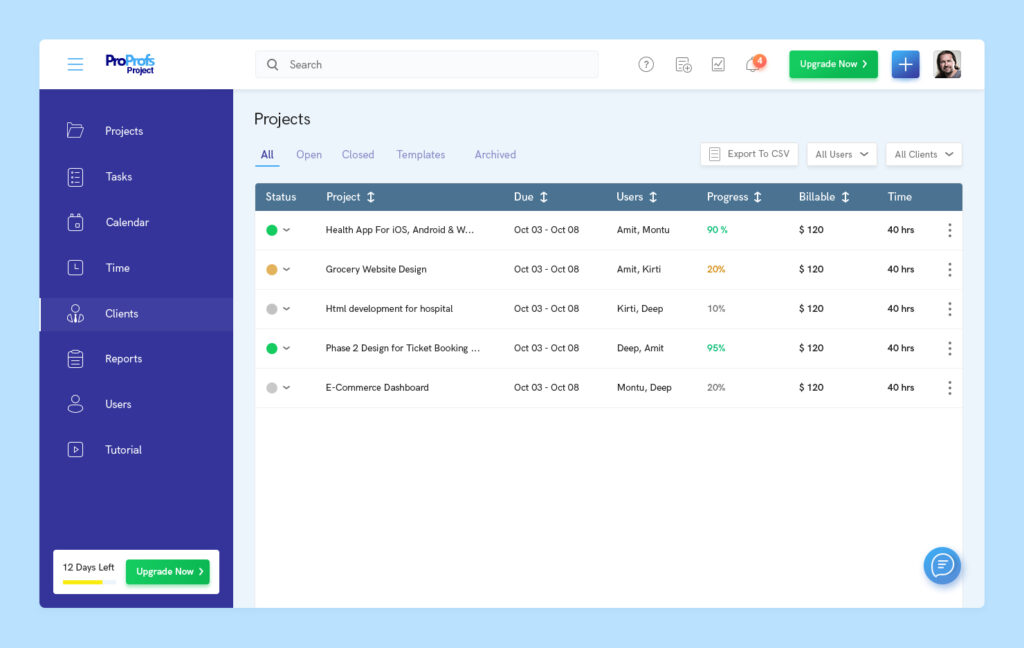Image resolution: width=1024 pixels, height=648 pixels.
Task: Open the chat support bubble icon
Action: pos(942,565)
